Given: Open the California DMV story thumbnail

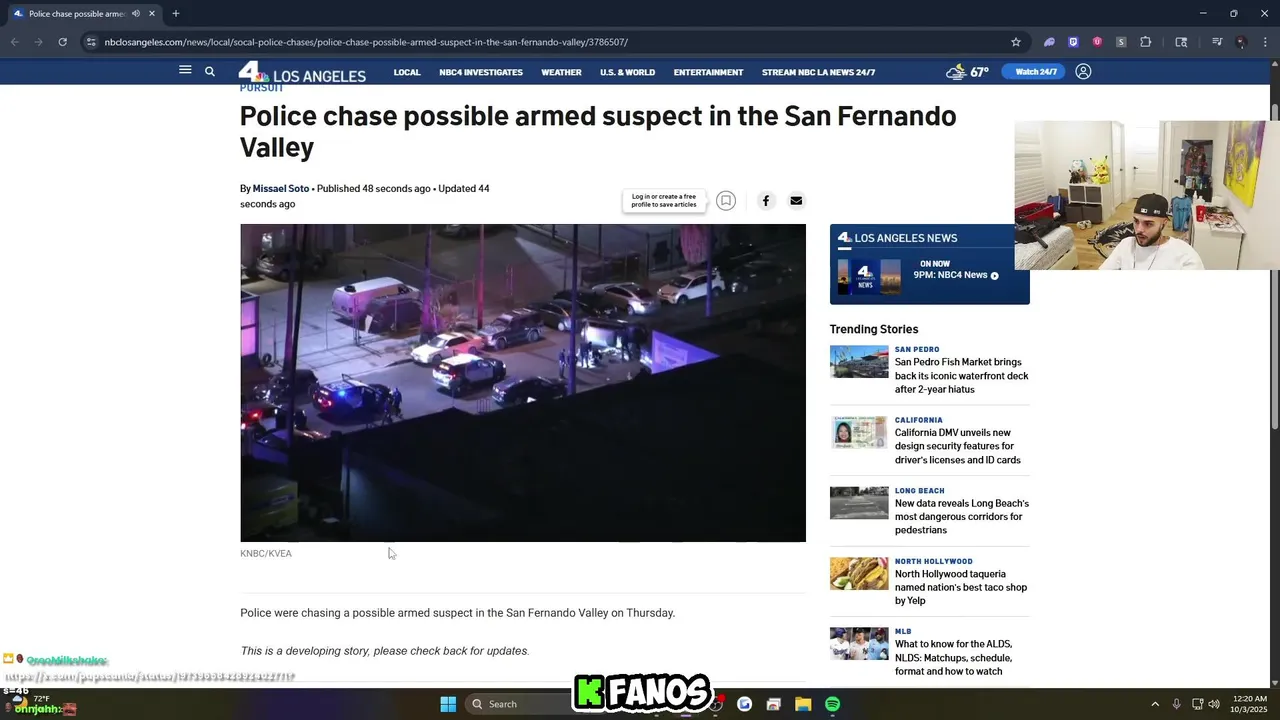Looking at the screenshot, I should pos(859,432).
